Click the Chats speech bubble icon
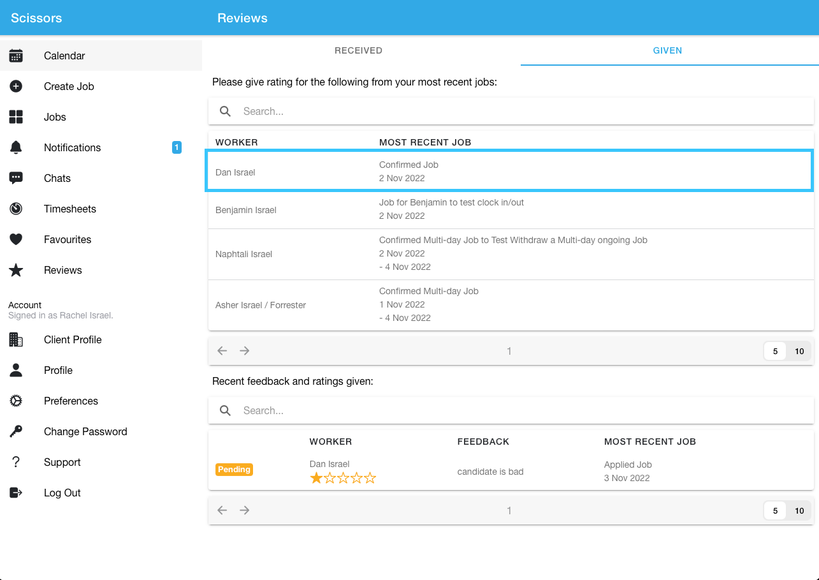 [16, 178]
